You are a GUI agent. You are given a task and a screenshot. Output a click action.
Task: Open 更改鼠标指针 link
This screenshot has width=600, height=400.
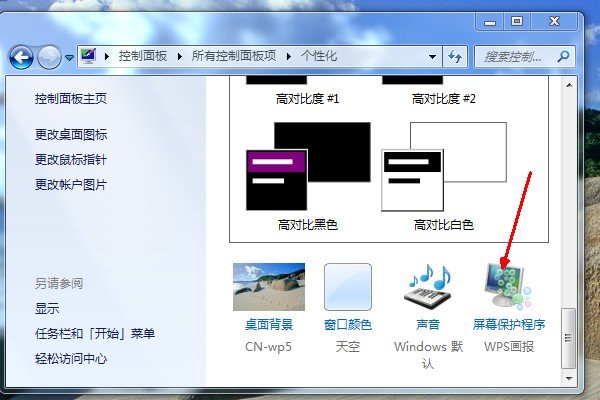pyautogui.click(x=71, y=160)
